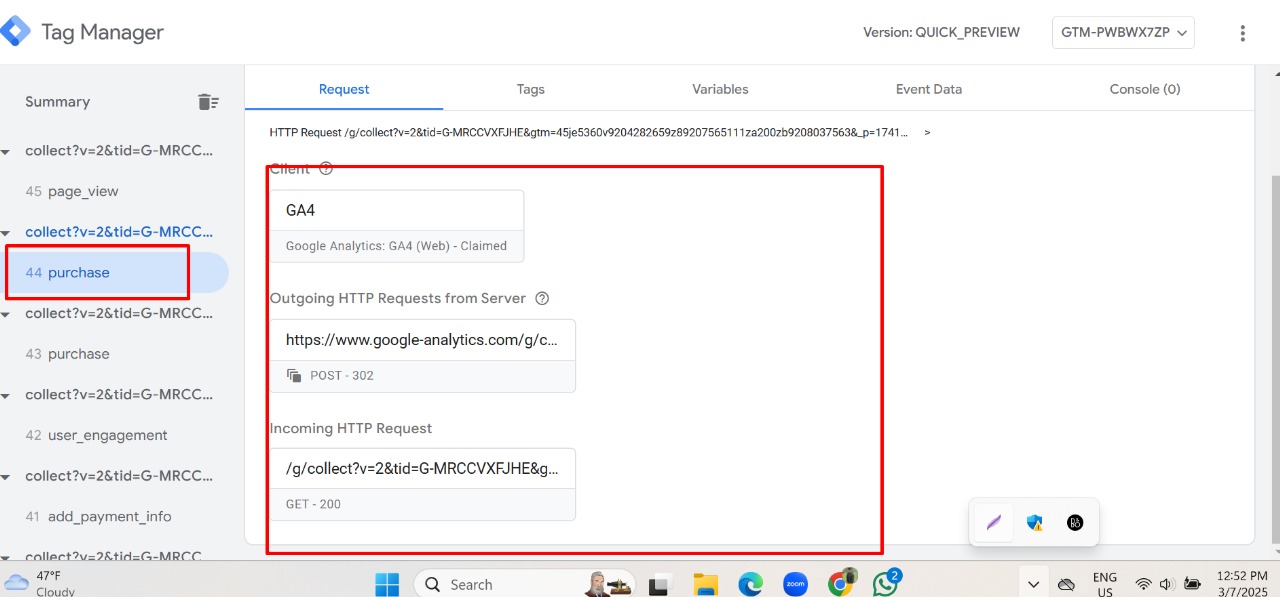The width and height of the screenshot is (1280, 597).
Task: Switch to the Request tab
Action: tap(344, 89)
